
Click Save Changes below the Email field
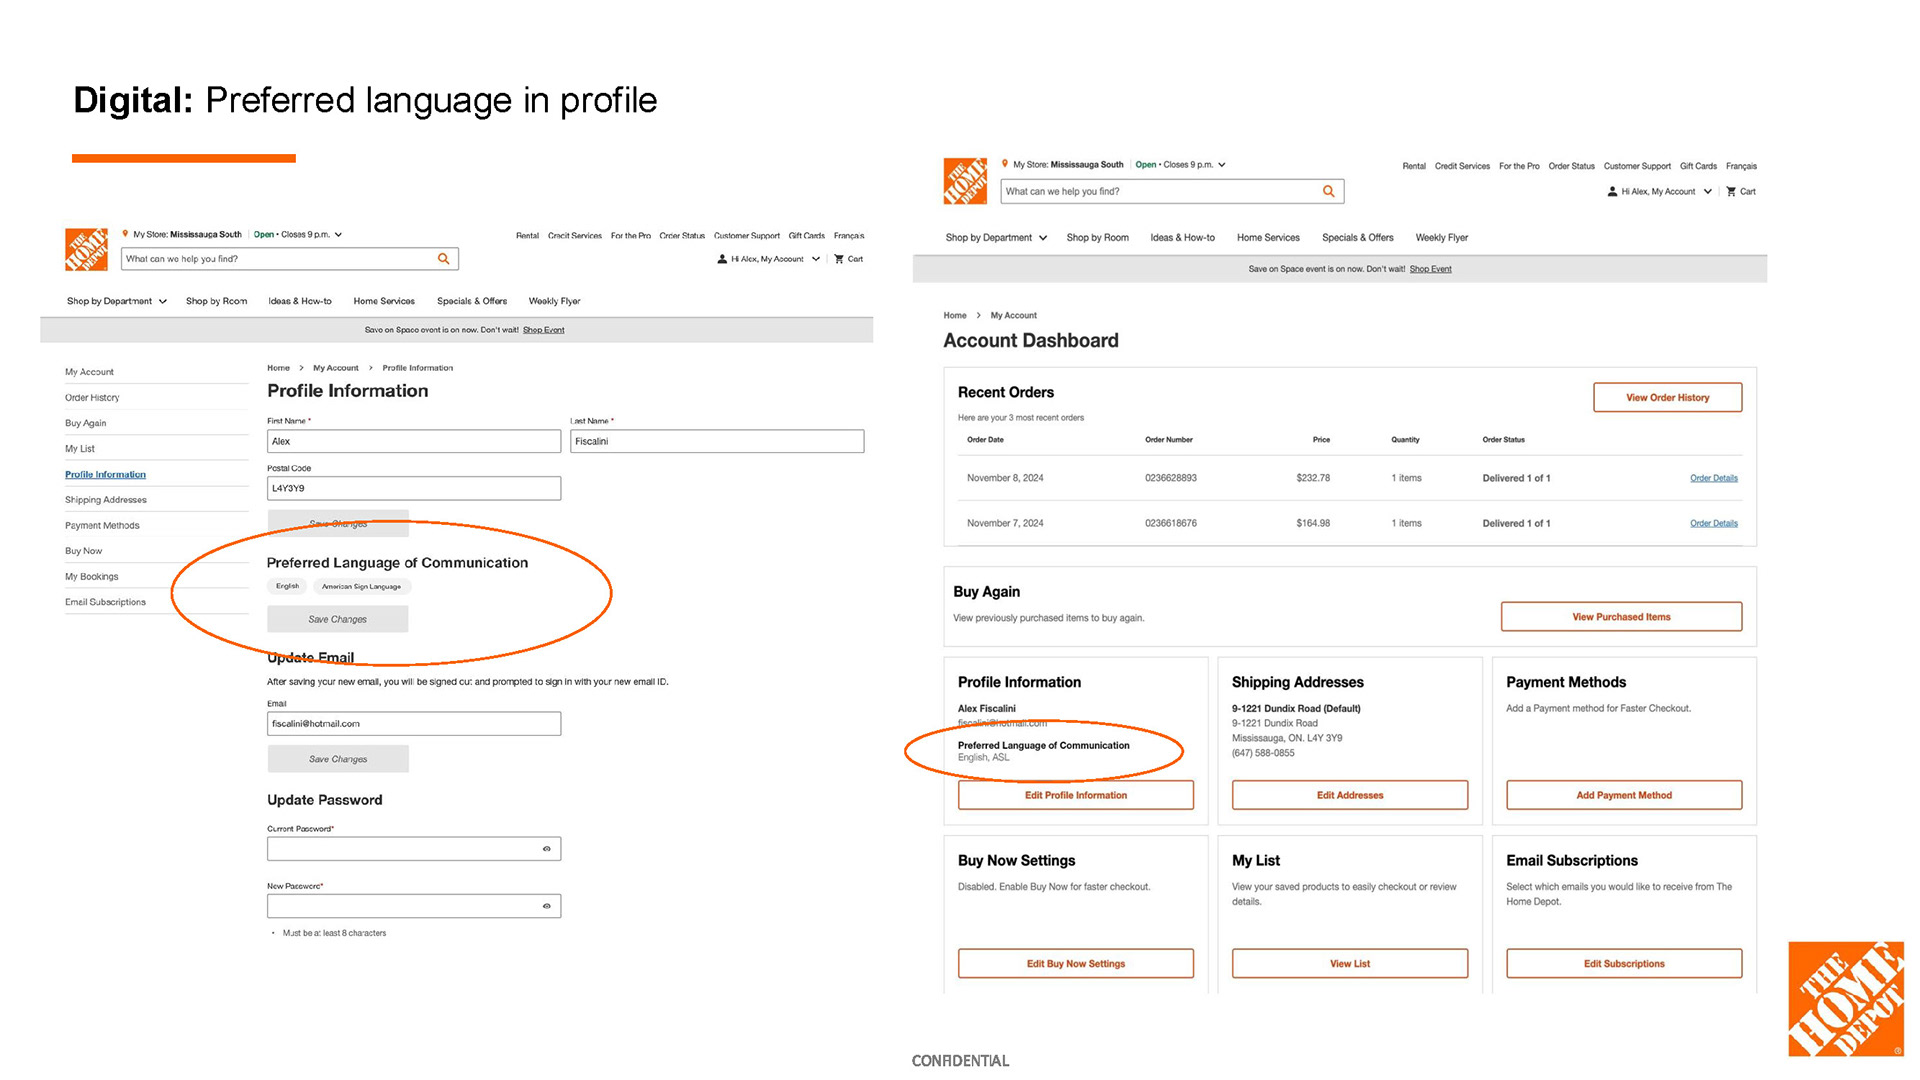(x=338, y=759)
